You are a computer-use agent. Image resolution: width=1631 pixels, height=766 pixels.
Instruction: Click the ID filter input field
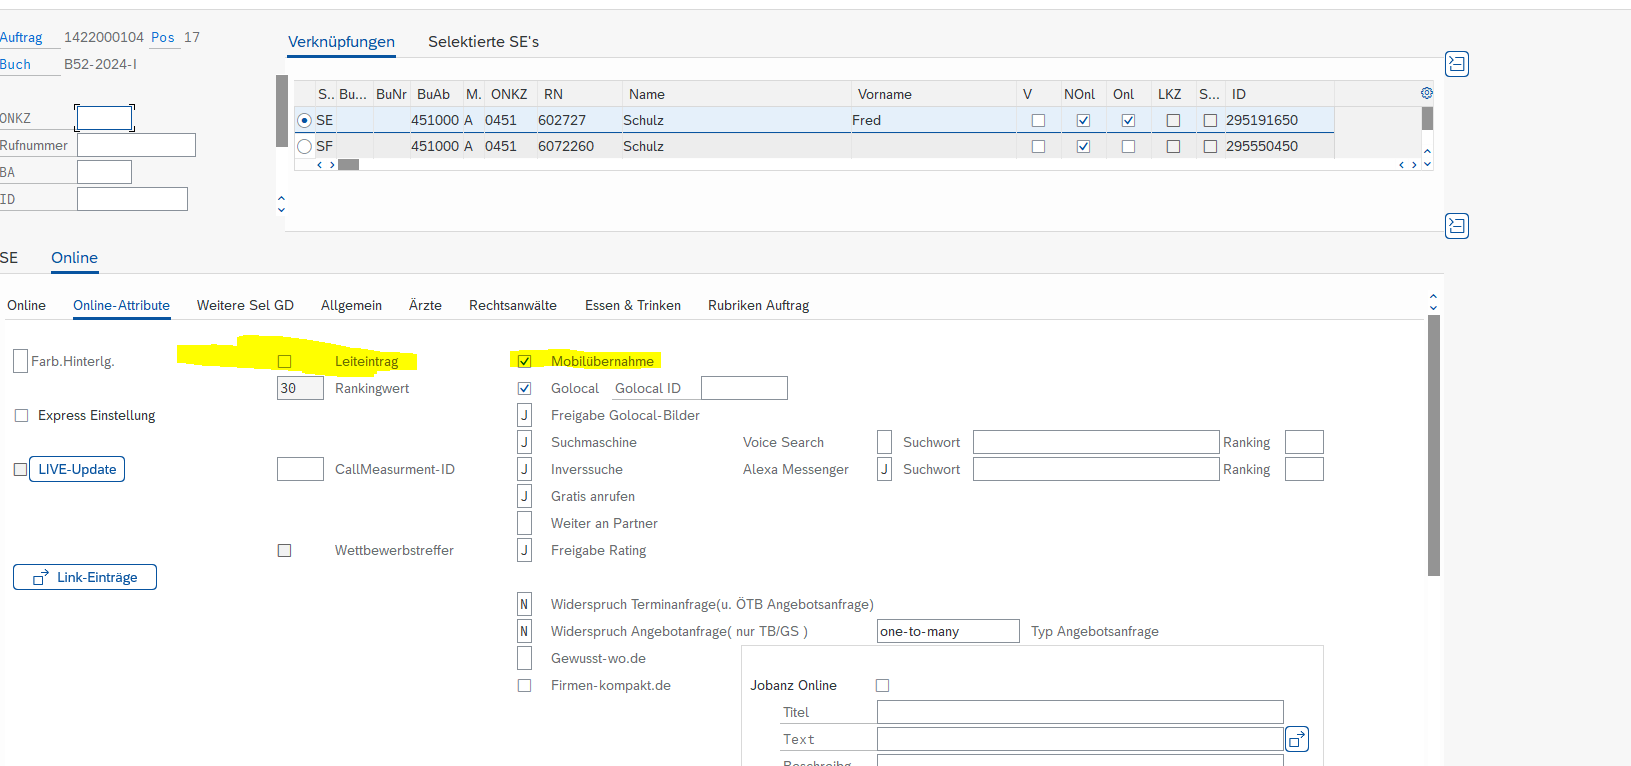click(132, 199)
